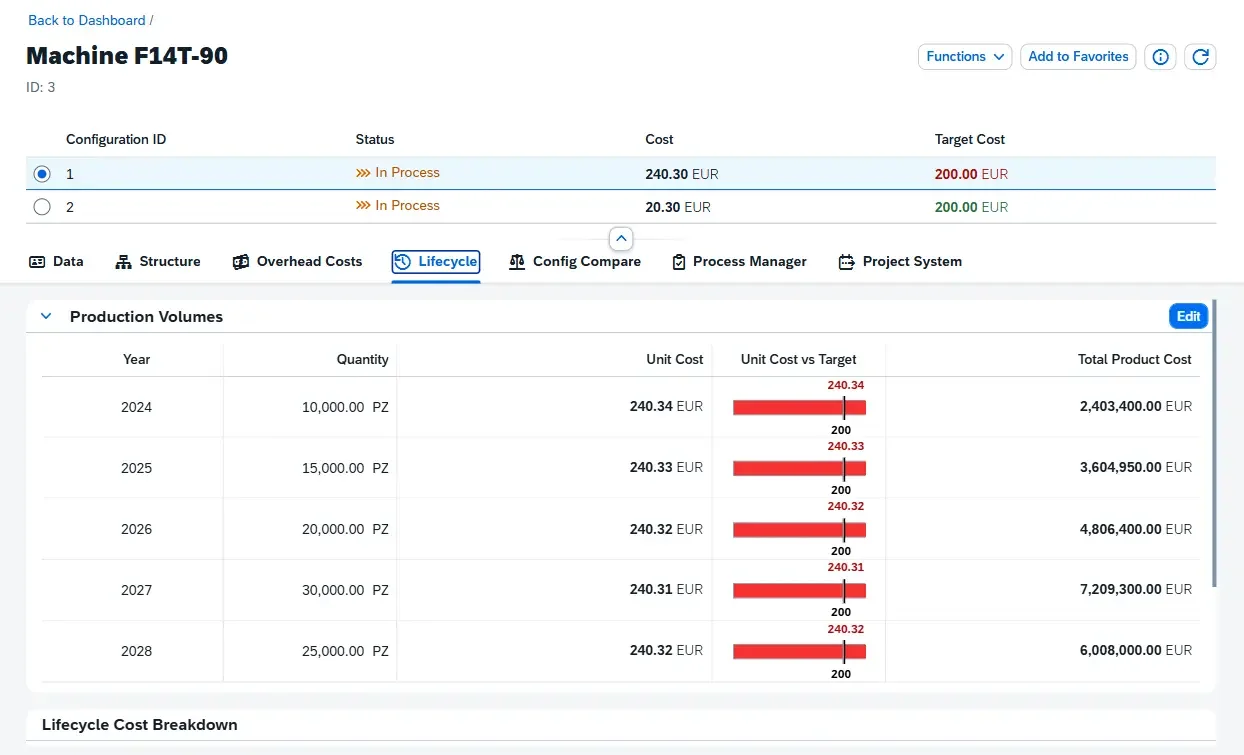This screenshot has width=1244, height=755.
Task: Select Configuration ID 2 radio button
Action: [42, 207]
